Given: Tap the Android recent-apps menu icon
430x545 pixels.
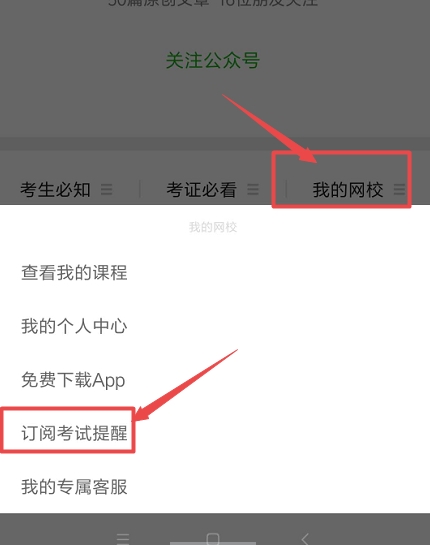Looking at the screenshot, I should (x=123, y=539).
